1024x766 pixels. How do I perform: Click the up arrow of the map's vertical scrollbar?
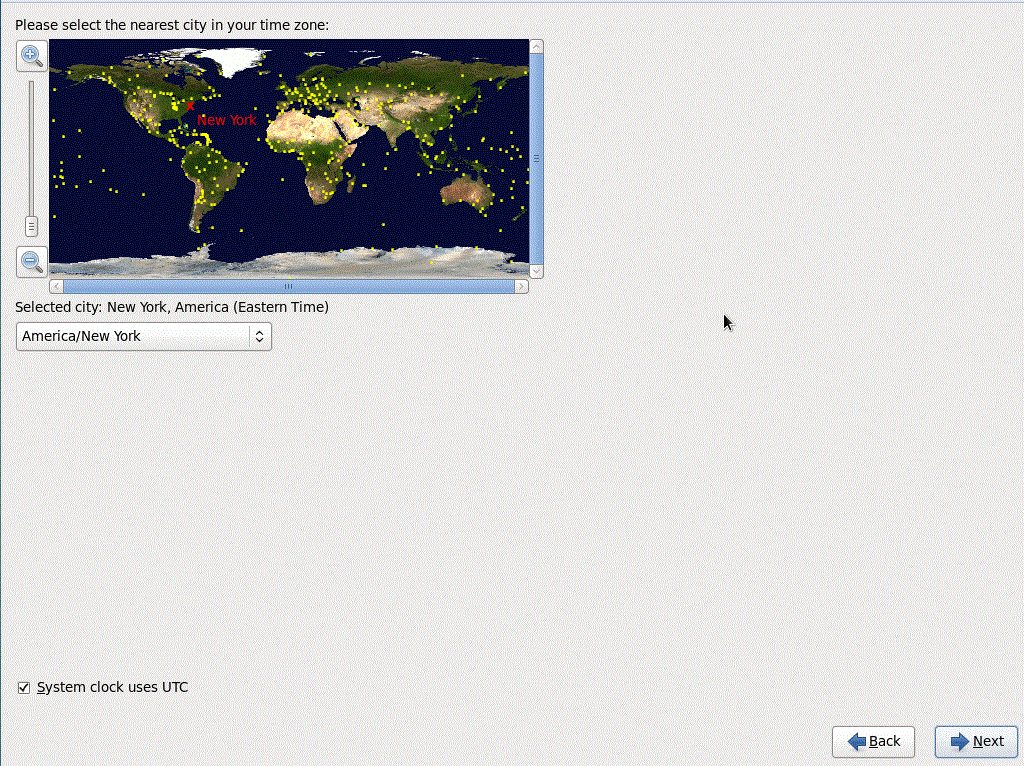[536, 46]
